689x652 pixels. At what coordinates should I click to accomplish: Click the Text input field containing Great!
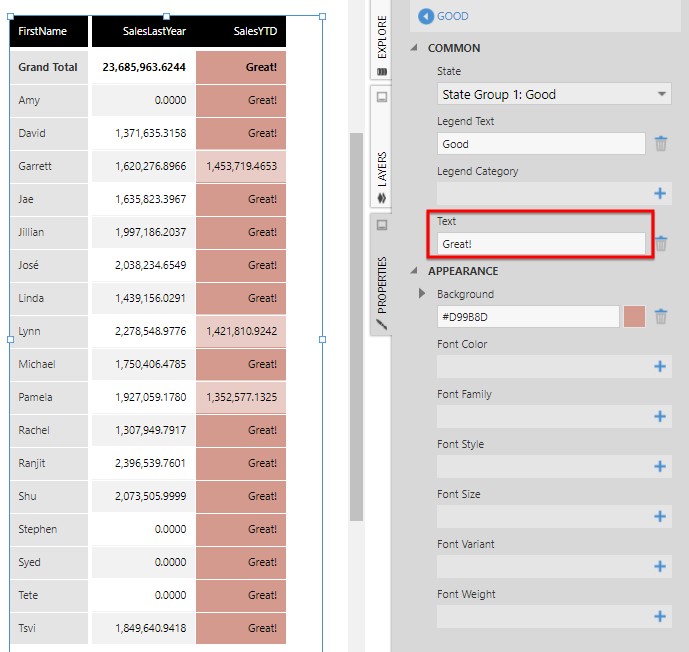coord(541,243)
